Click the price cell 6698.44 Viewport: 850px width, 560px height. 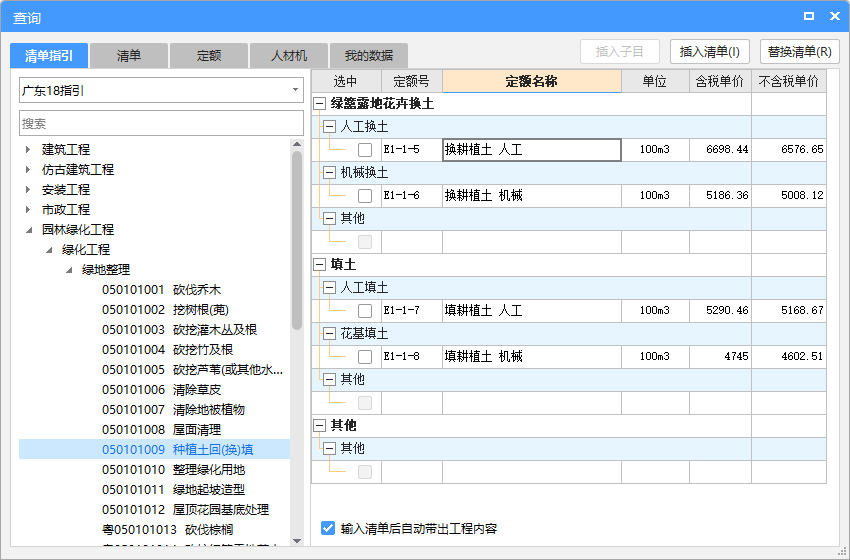click(x=720, y=150)
